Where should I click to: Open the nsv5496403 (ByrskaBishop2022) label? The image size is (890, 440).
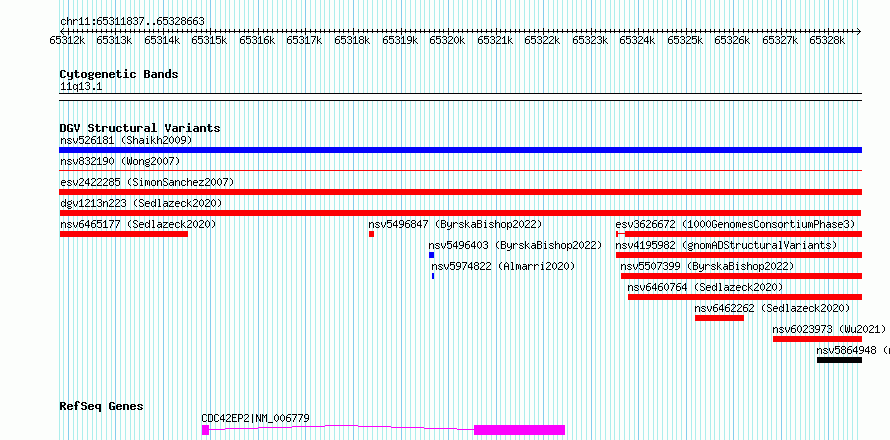[x=515, y=245]
